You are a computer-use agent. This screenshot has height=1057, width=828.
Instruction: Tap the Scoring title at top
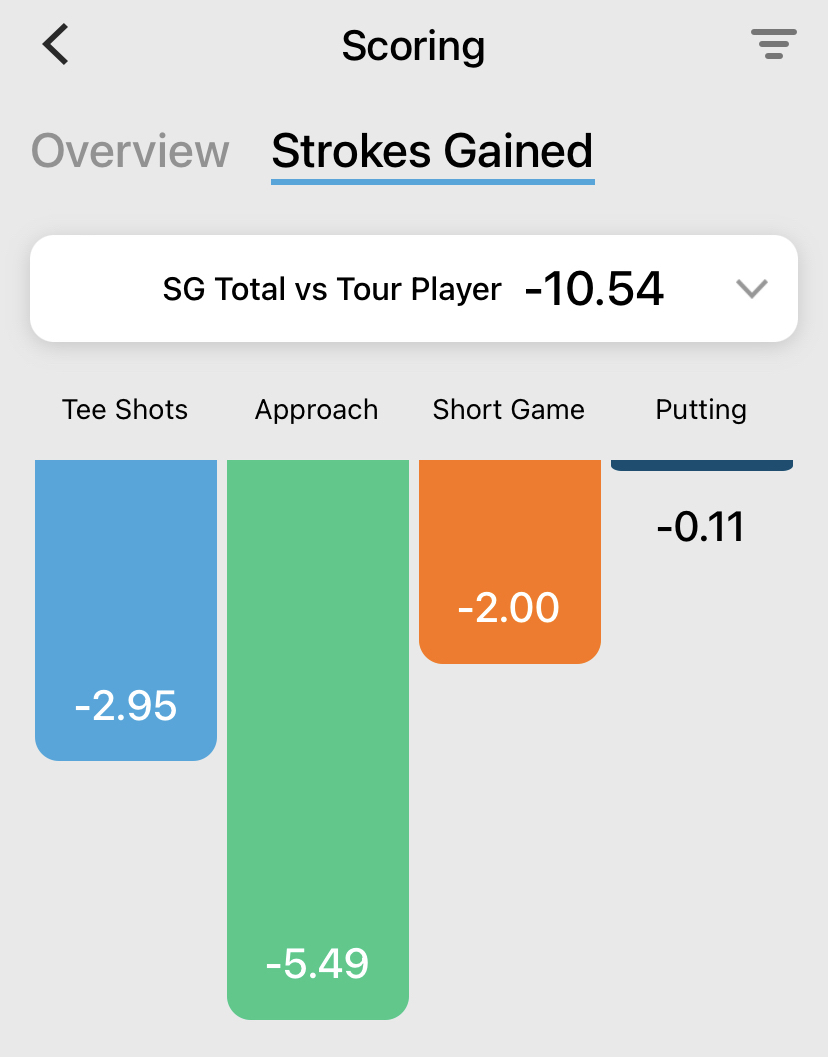pyautogui.click(x=414, y=44)
